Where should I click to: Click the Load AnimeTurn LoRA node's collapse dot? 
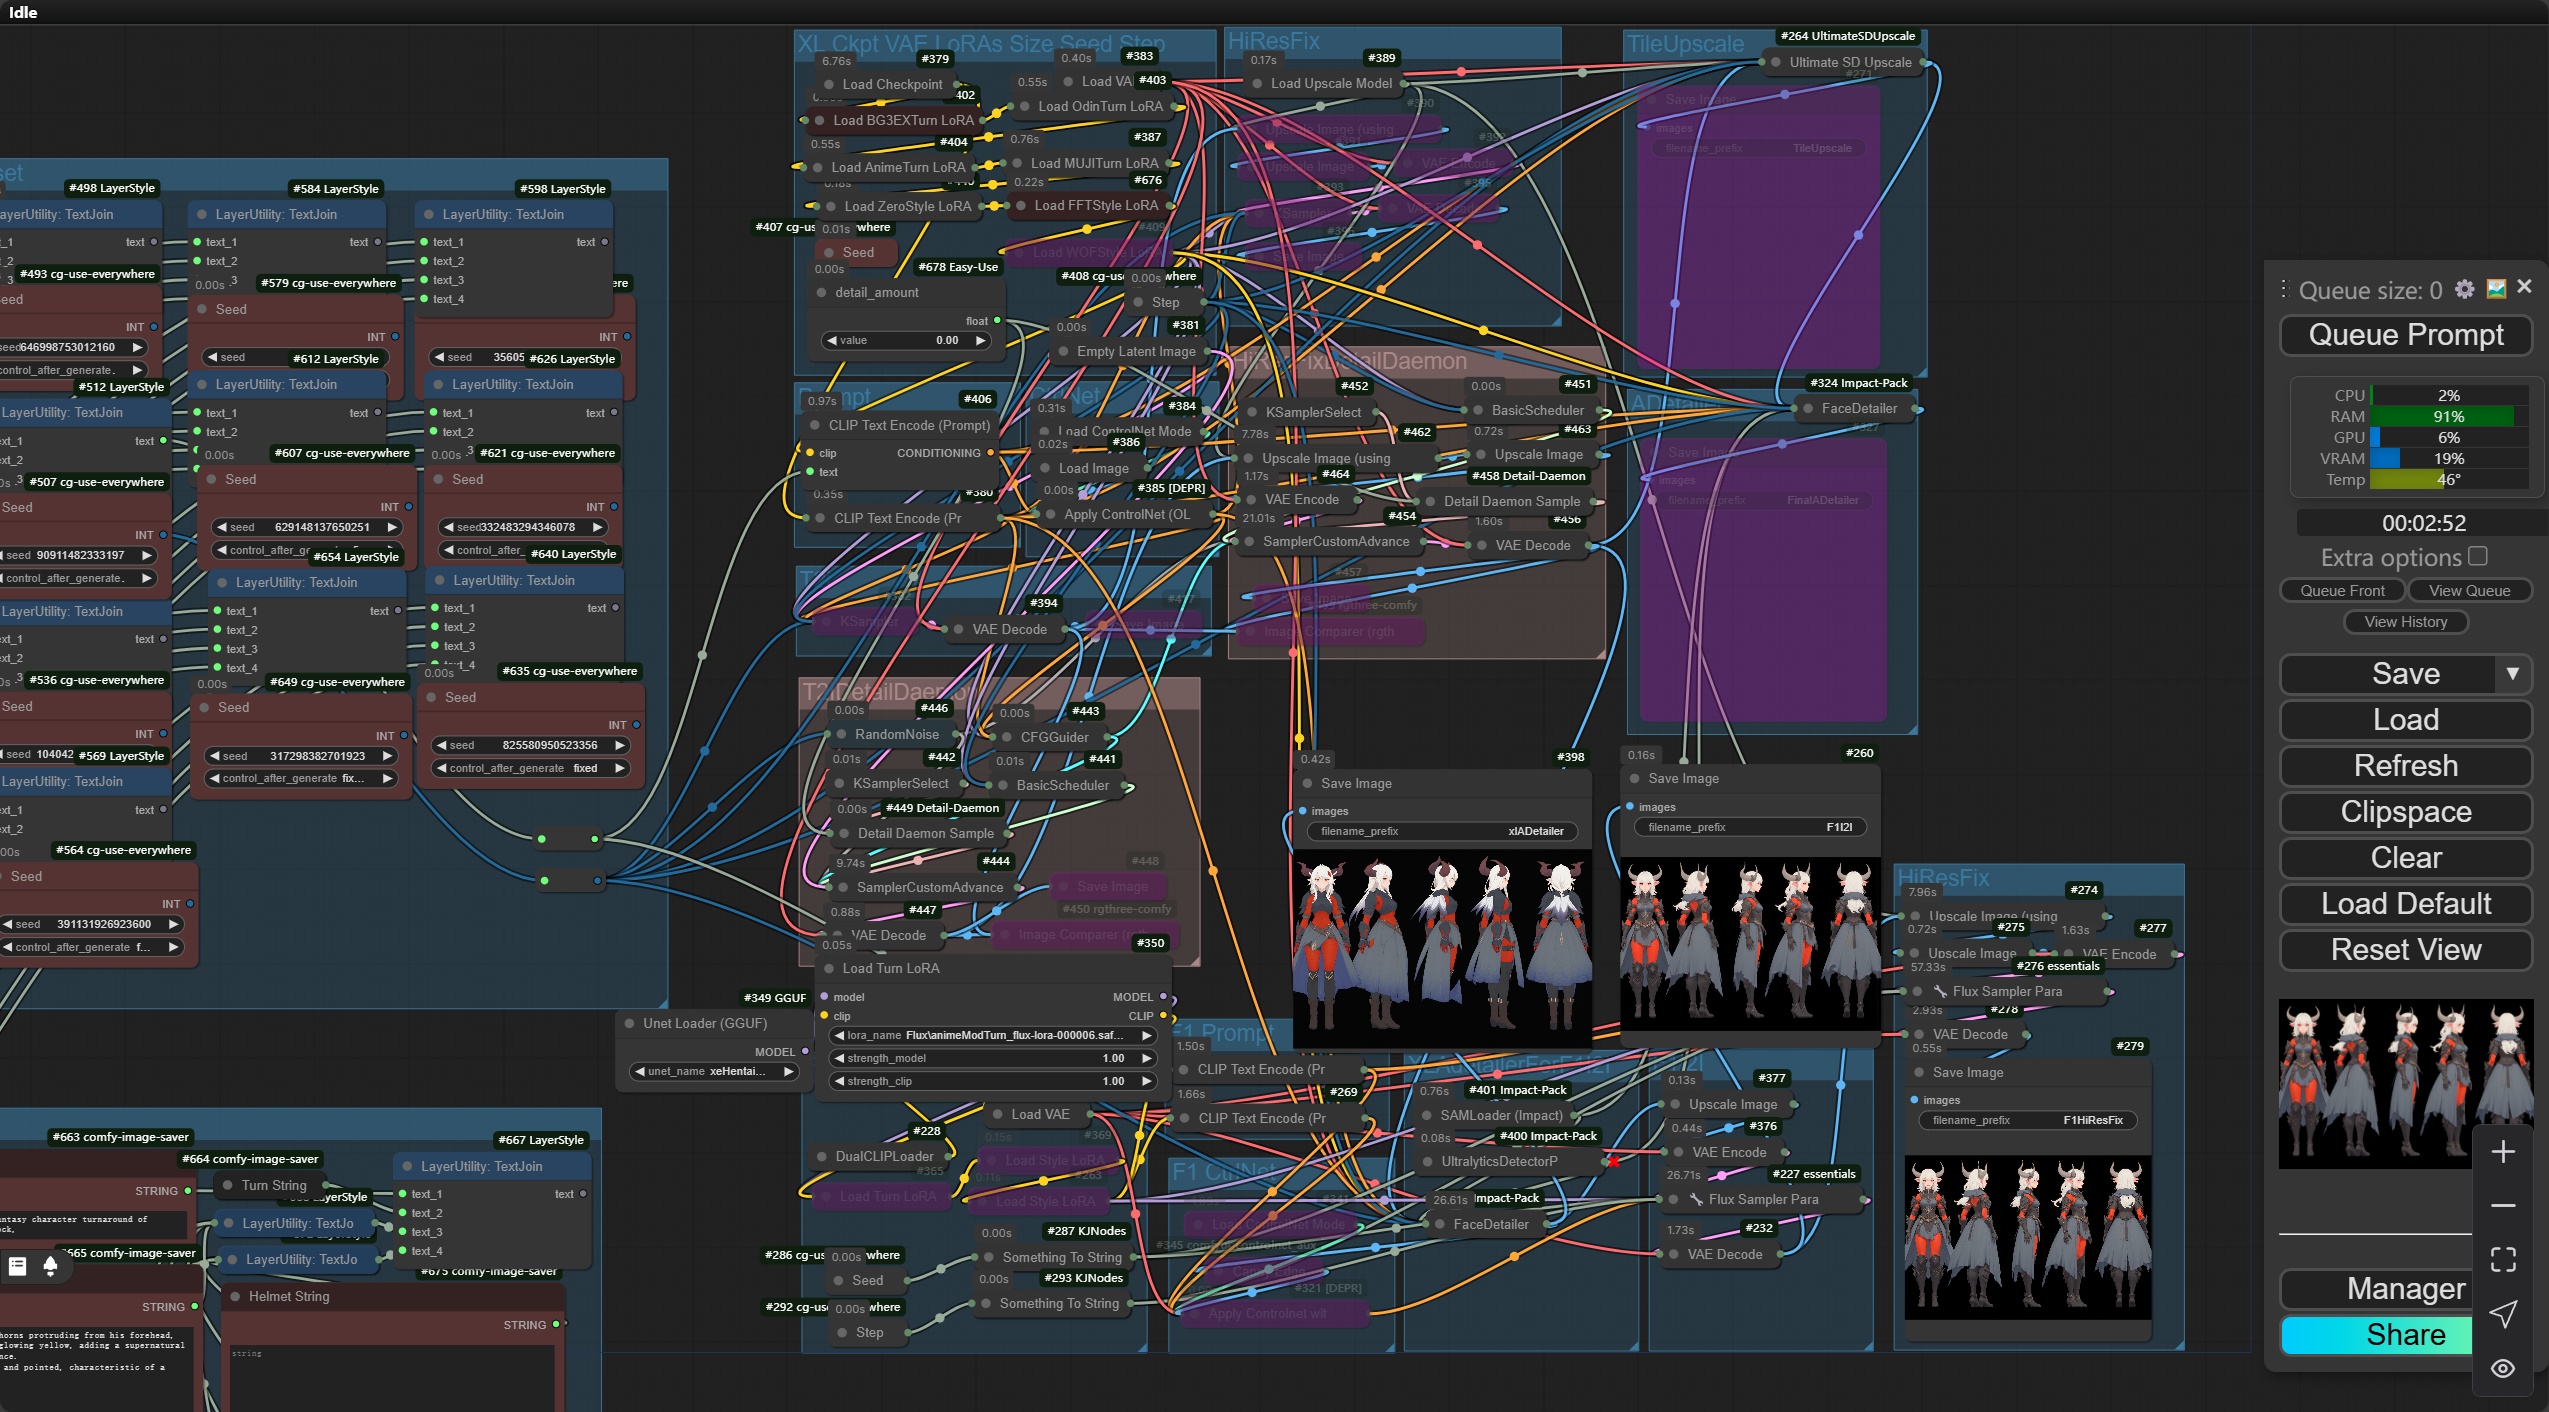(x=817, y=168)
